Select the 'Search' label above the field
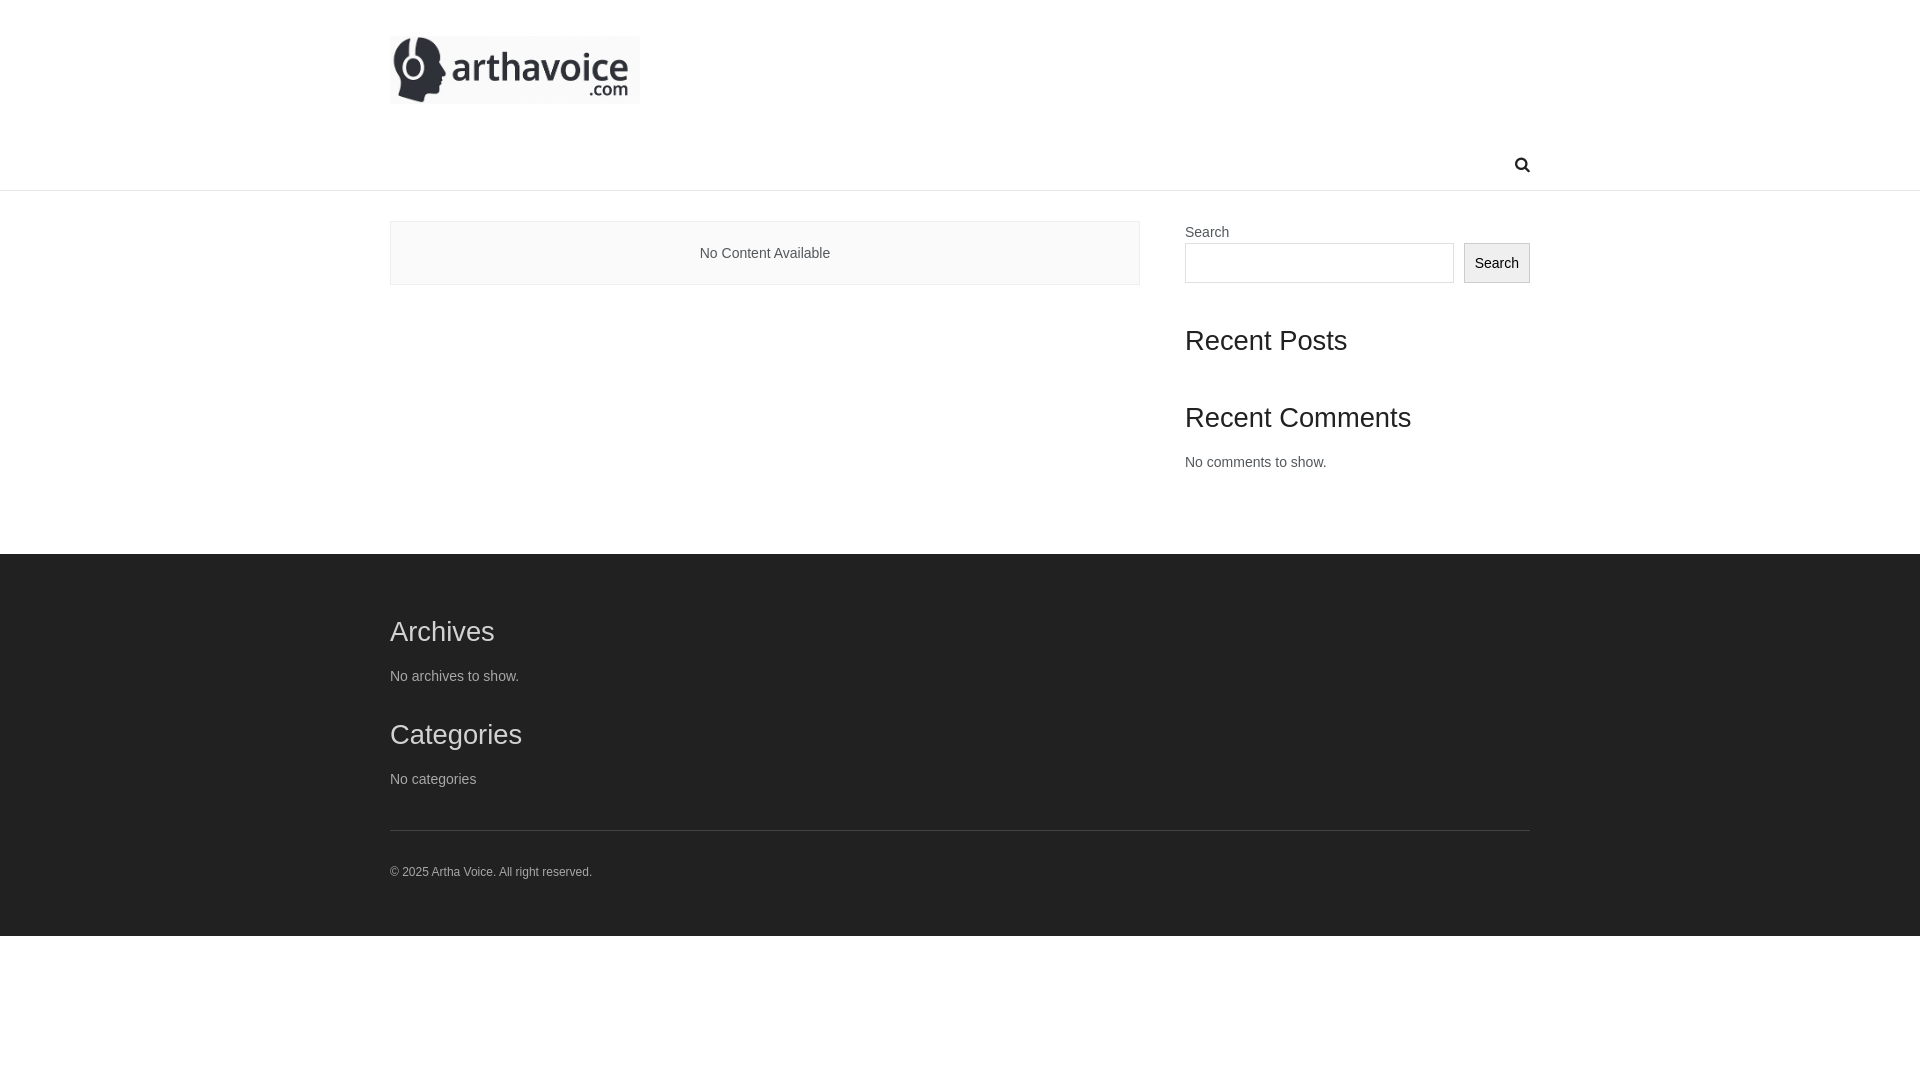1920x1080 pixels. 1207,232
